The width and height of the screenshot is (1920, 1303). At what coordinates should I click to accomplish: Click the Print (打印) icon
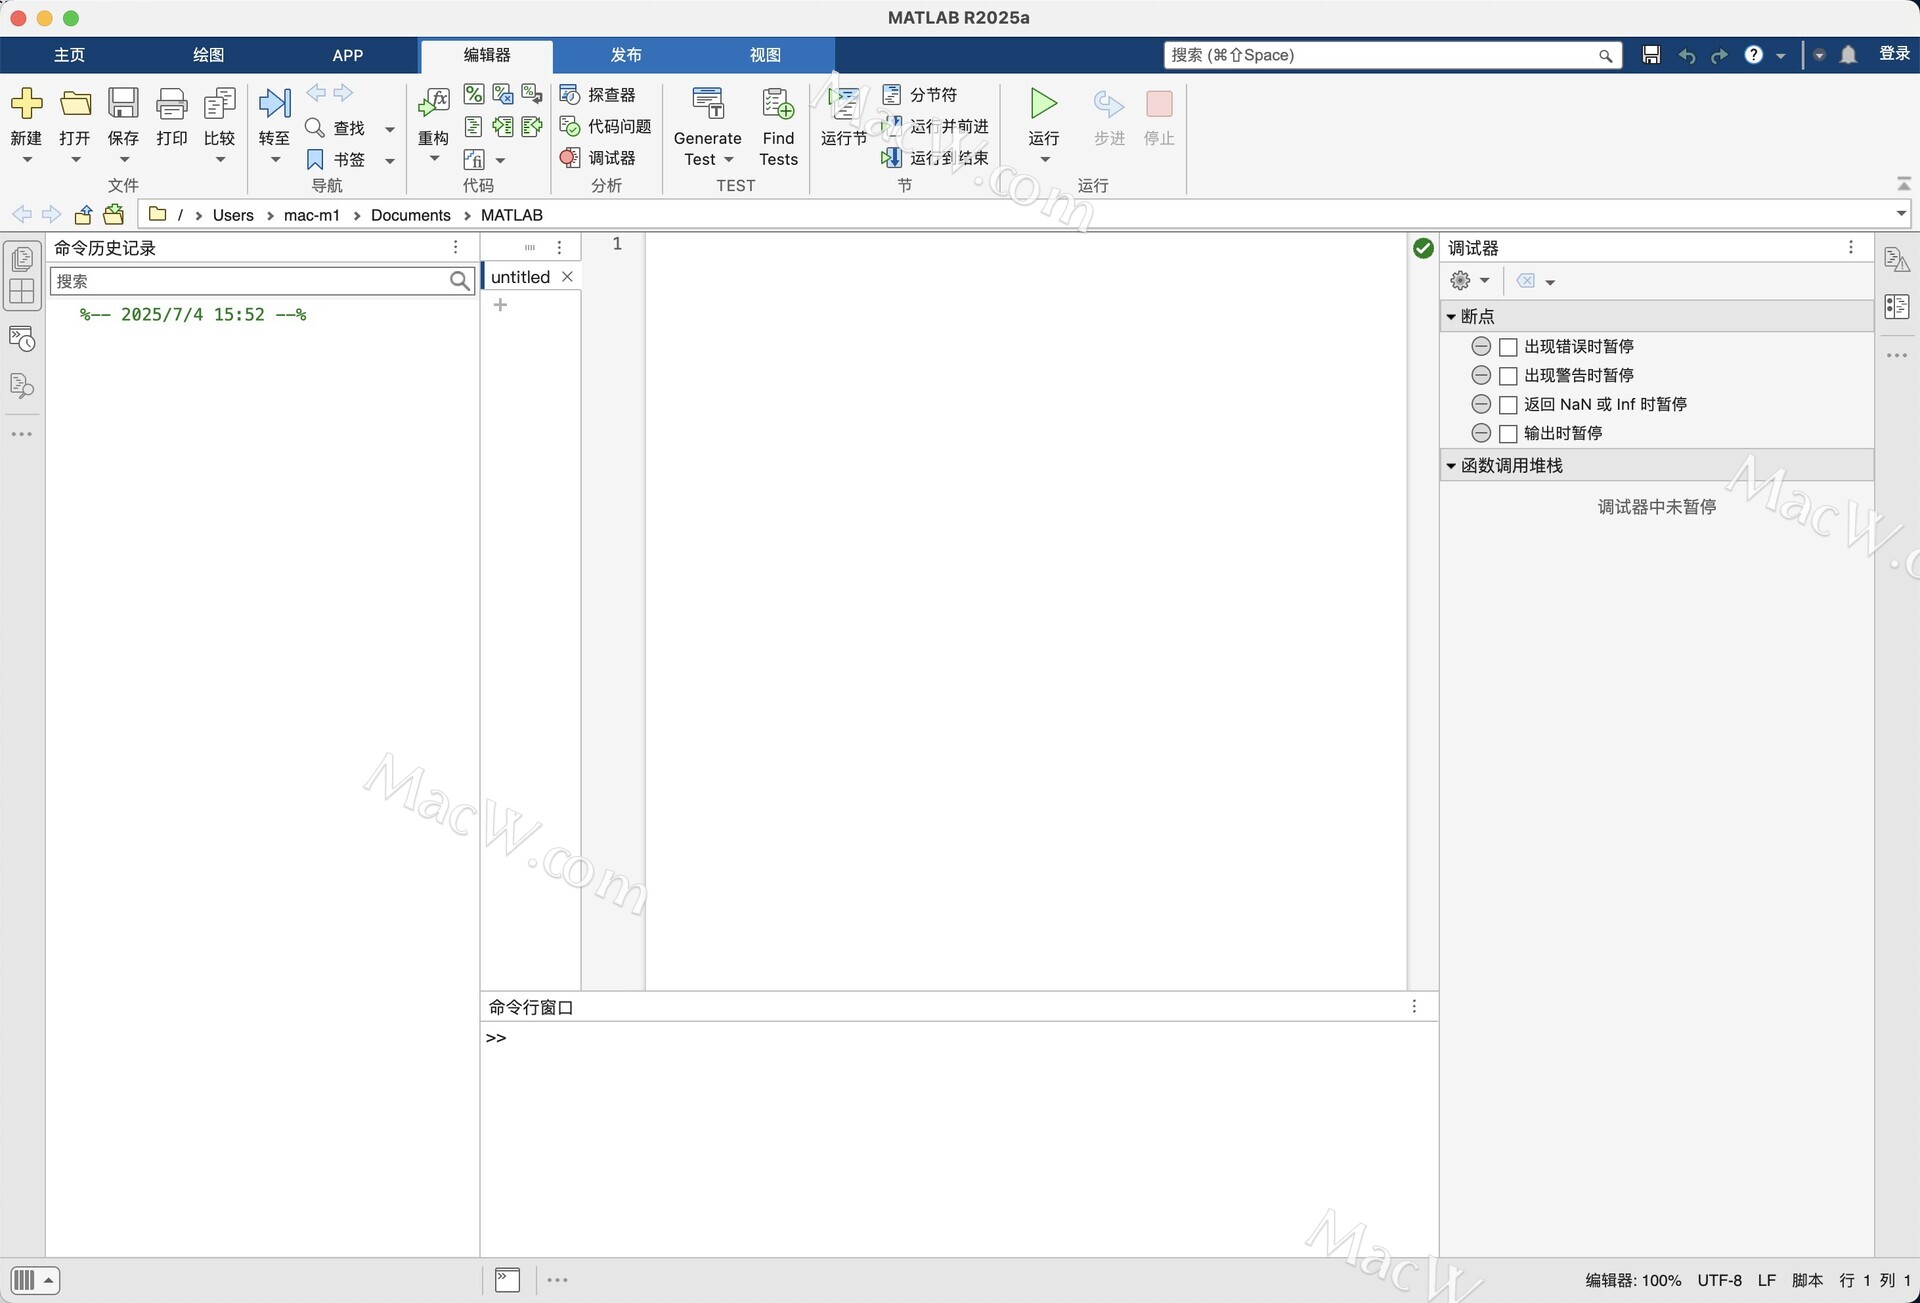click(x=171, y=103)
